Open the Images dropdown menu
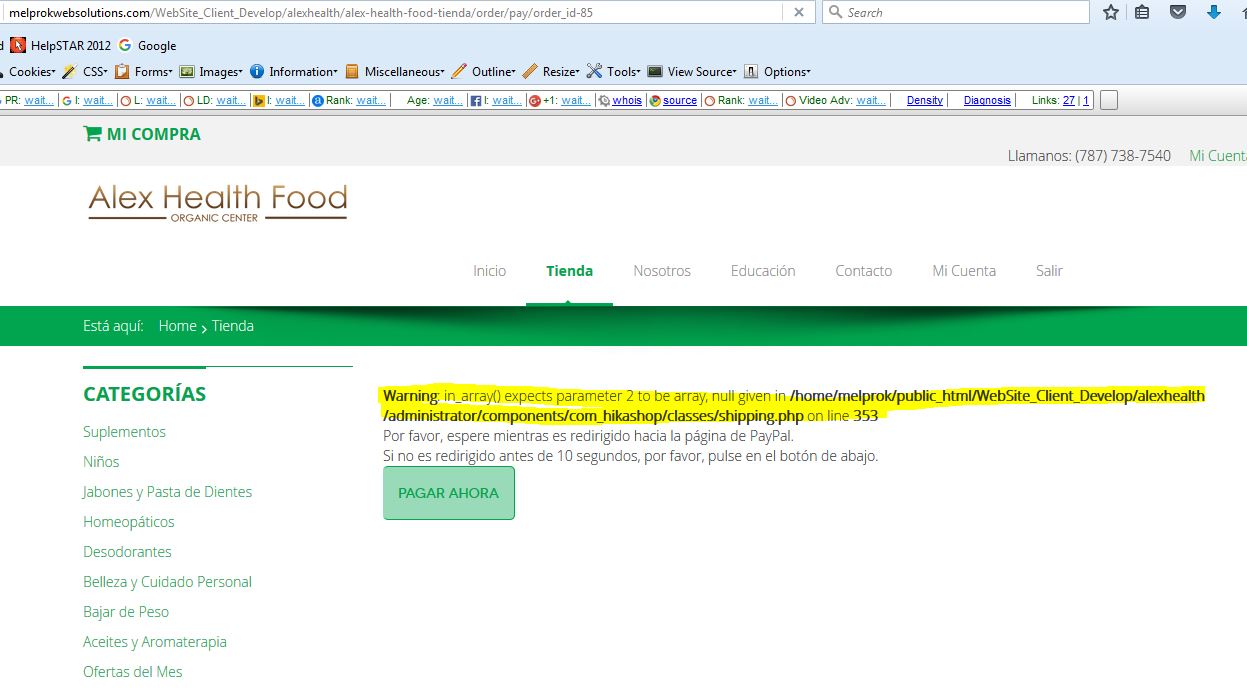The width and height of the screenshot is (1247, 688). point(211,72)
